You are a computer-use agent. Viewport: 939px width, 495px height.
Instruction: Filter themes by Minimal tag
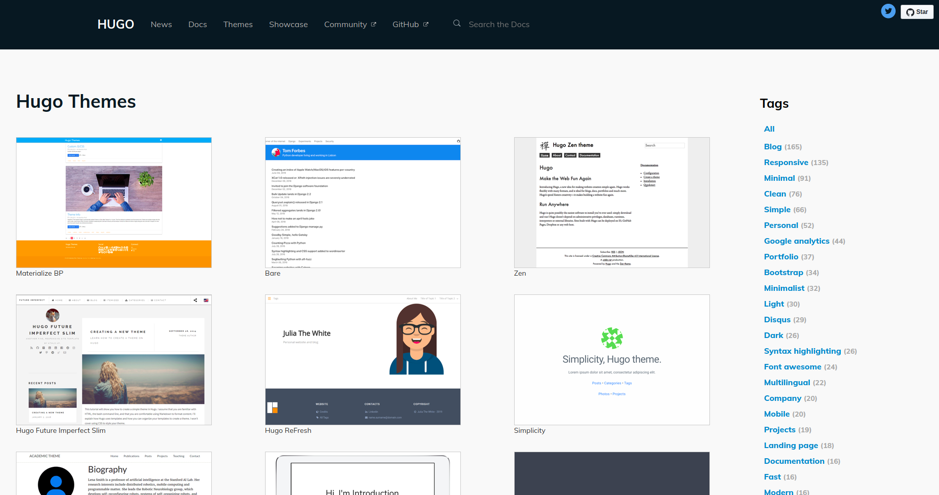pos(779,178)
